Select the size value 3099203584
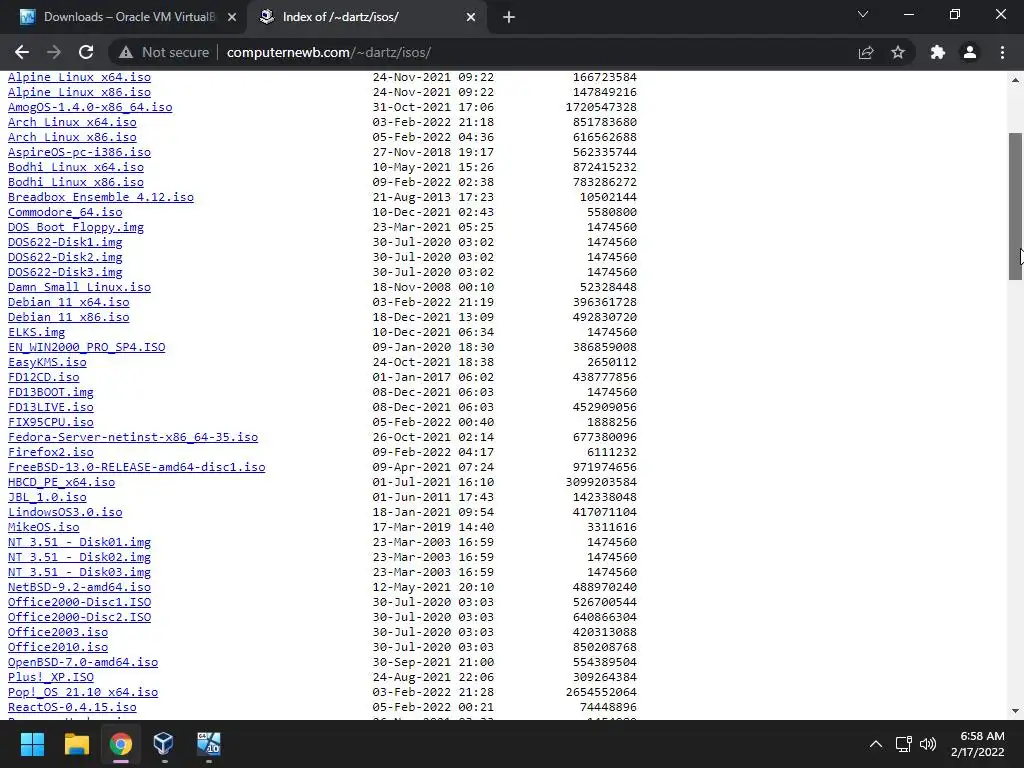1024x768 pixels. (x=601, y=483)
